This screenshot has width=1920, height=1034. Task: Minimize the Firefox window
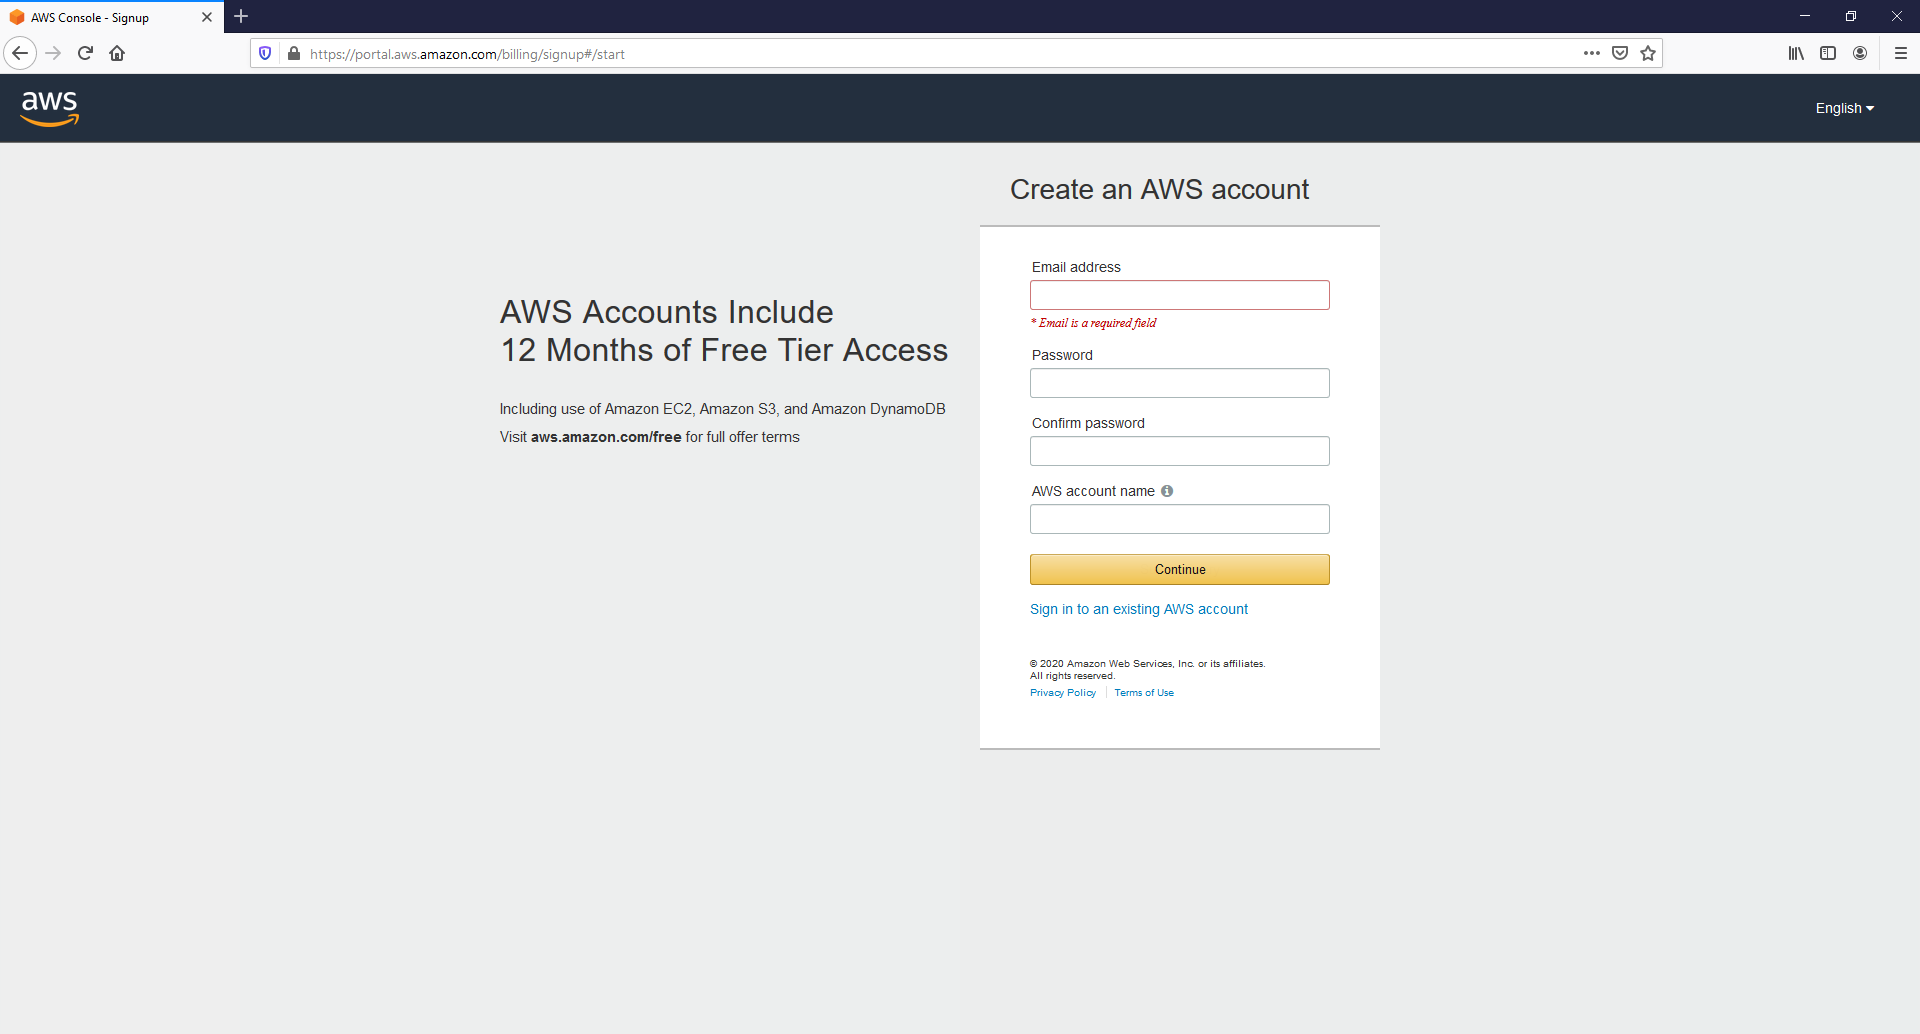1805,16
